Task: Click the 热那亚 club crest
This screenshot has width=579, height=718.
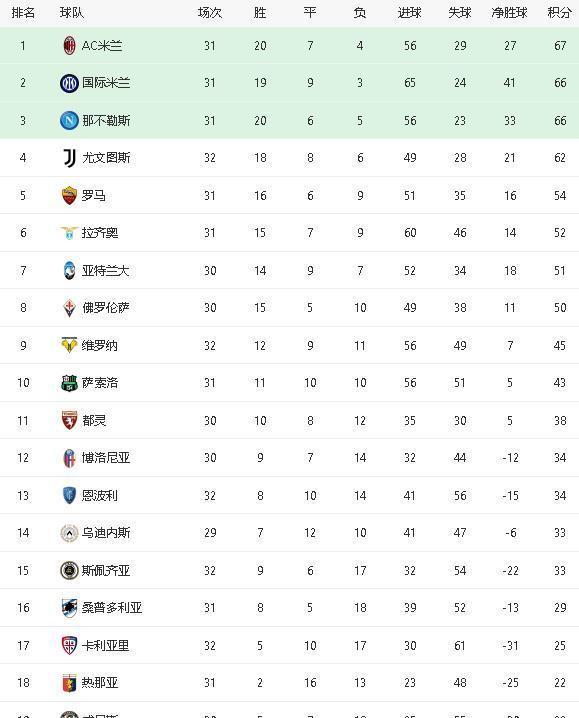Action: point(69,683)
